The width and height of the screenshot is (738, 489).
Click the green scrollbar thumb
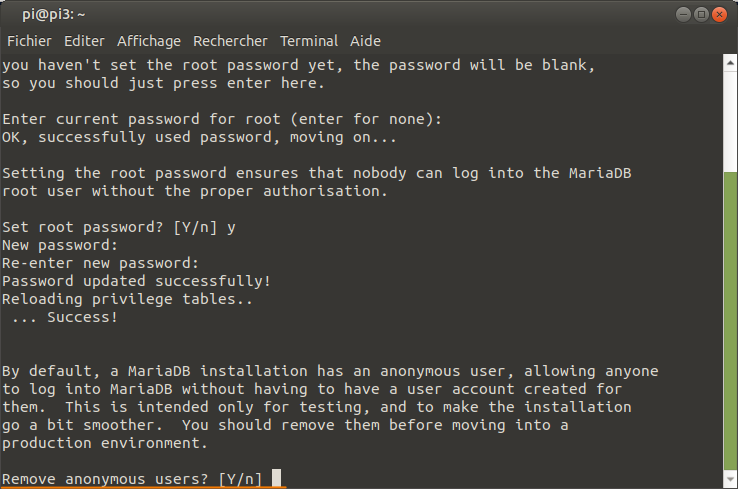(x=730, y=321)
